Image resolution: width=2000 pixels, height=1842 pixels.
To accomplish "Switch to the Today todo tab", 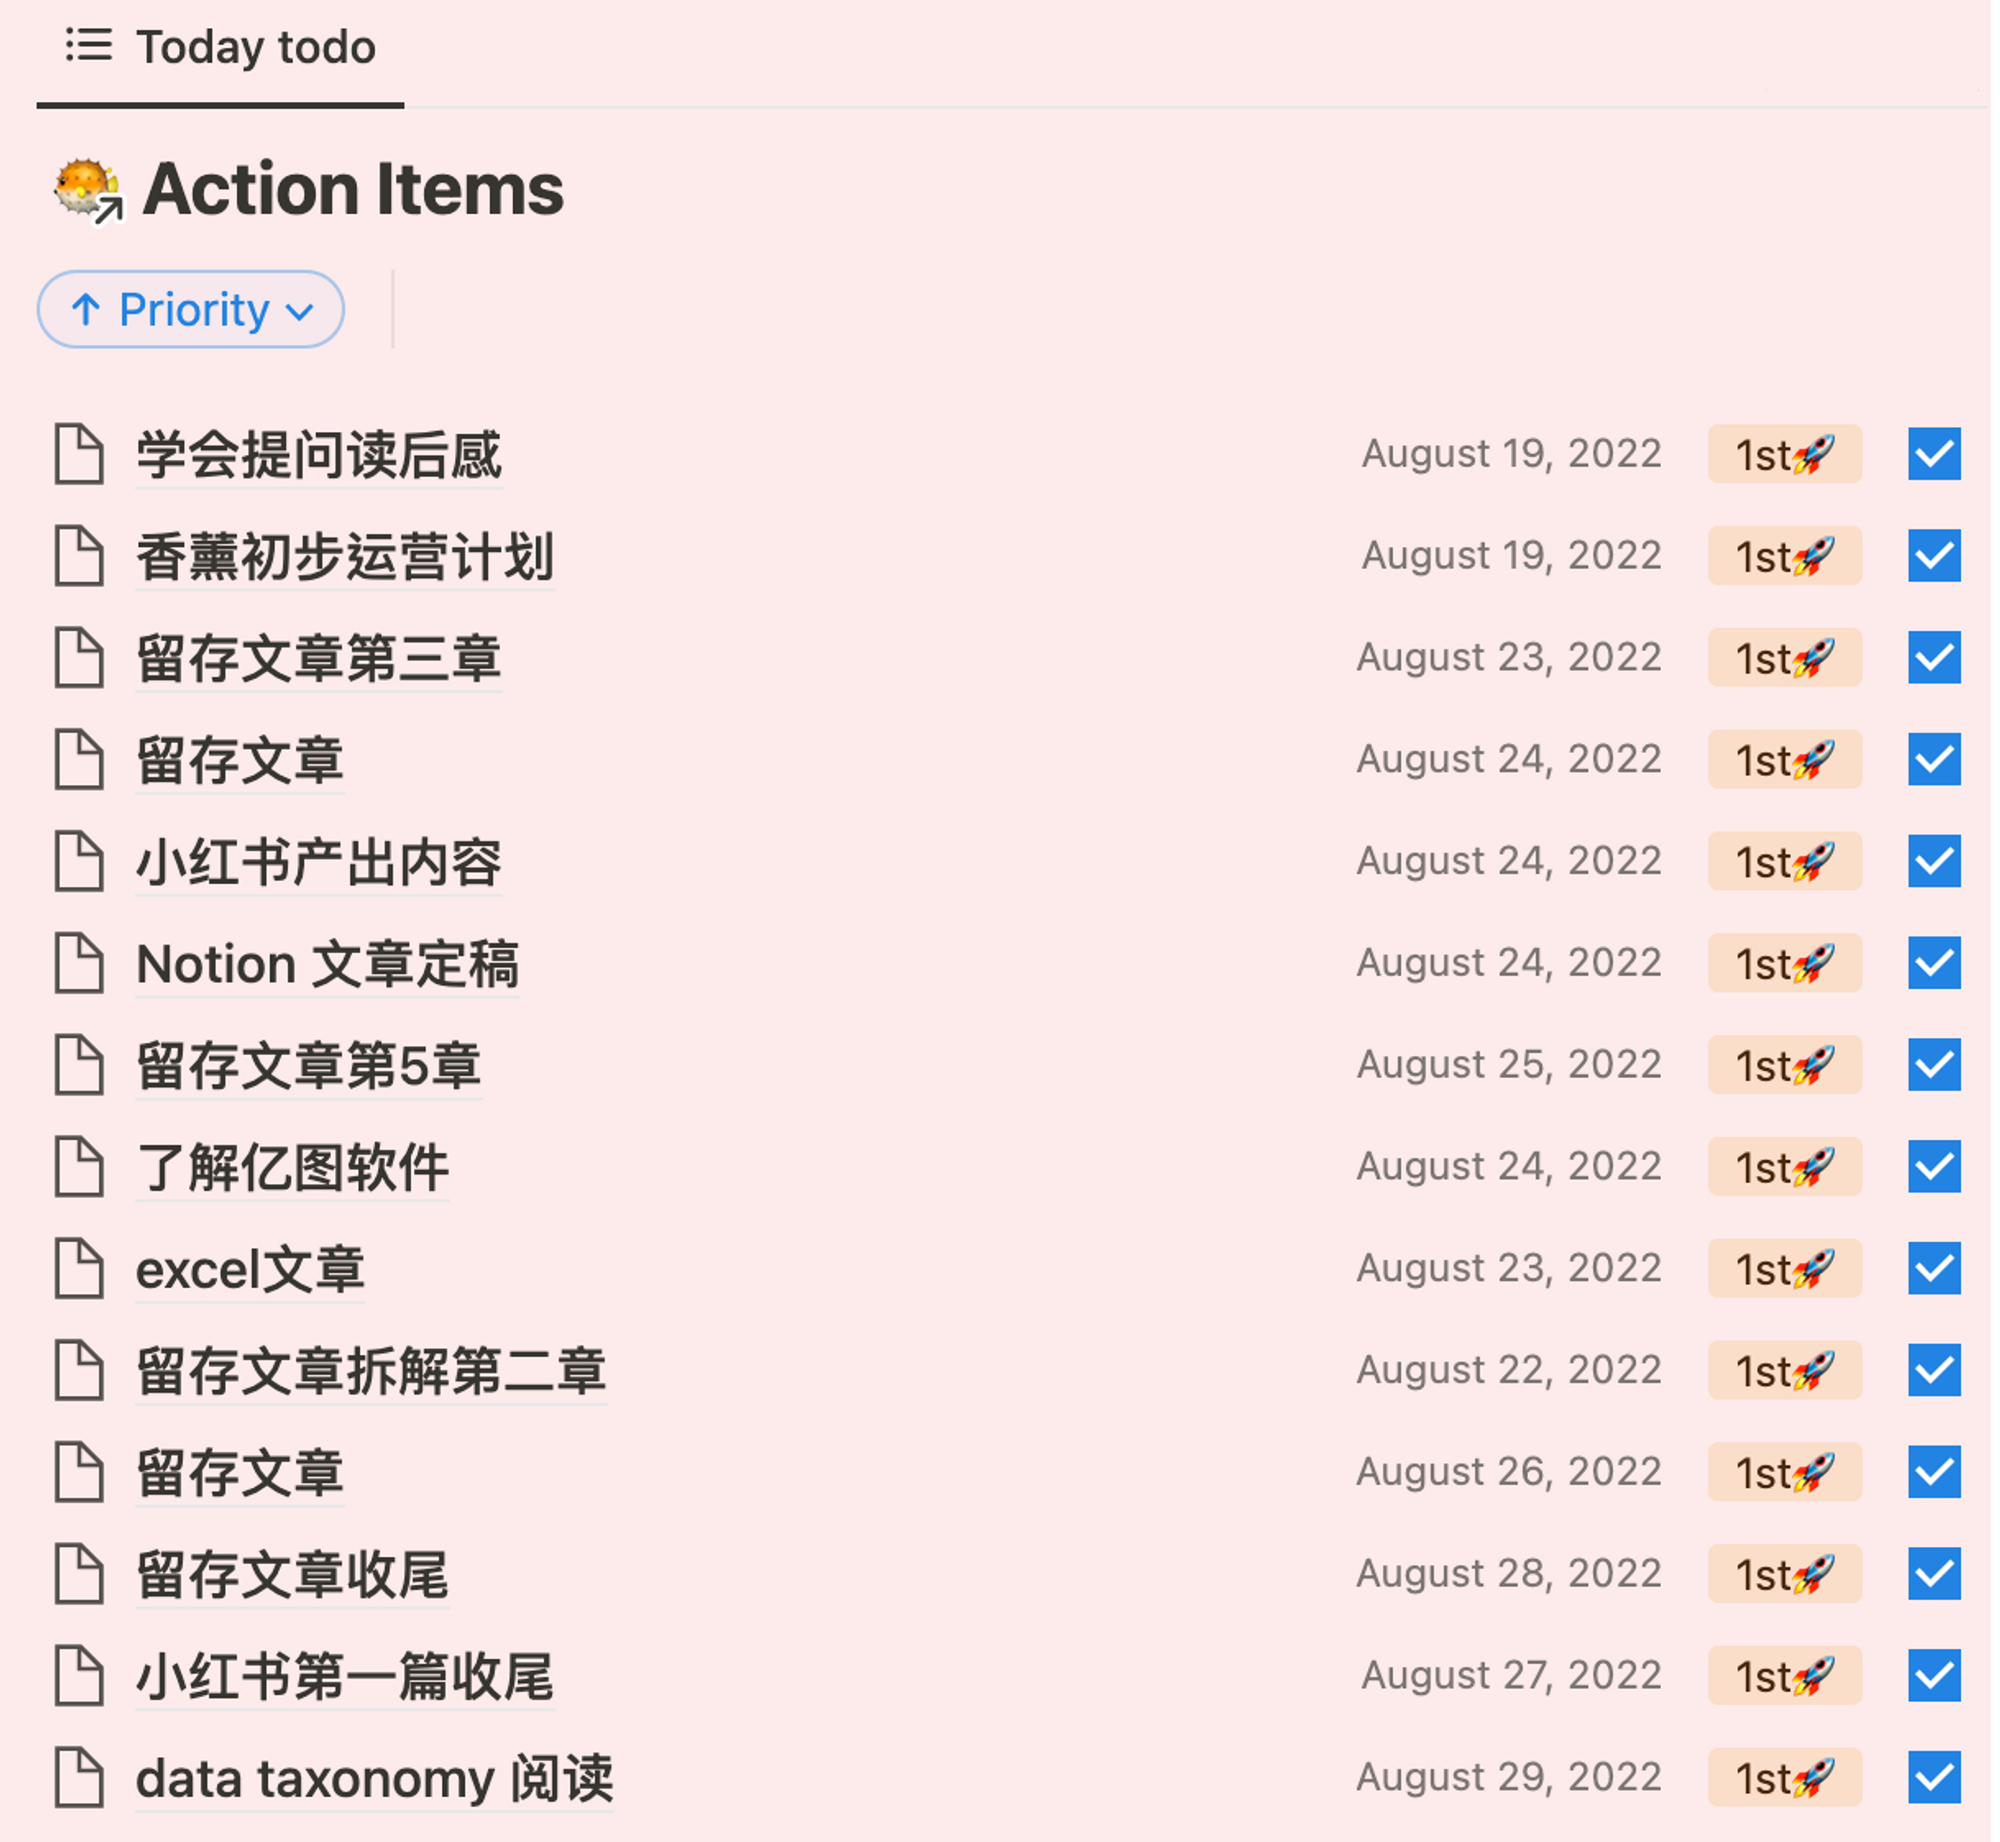I will pyautogui.click(x=254, y=47).
